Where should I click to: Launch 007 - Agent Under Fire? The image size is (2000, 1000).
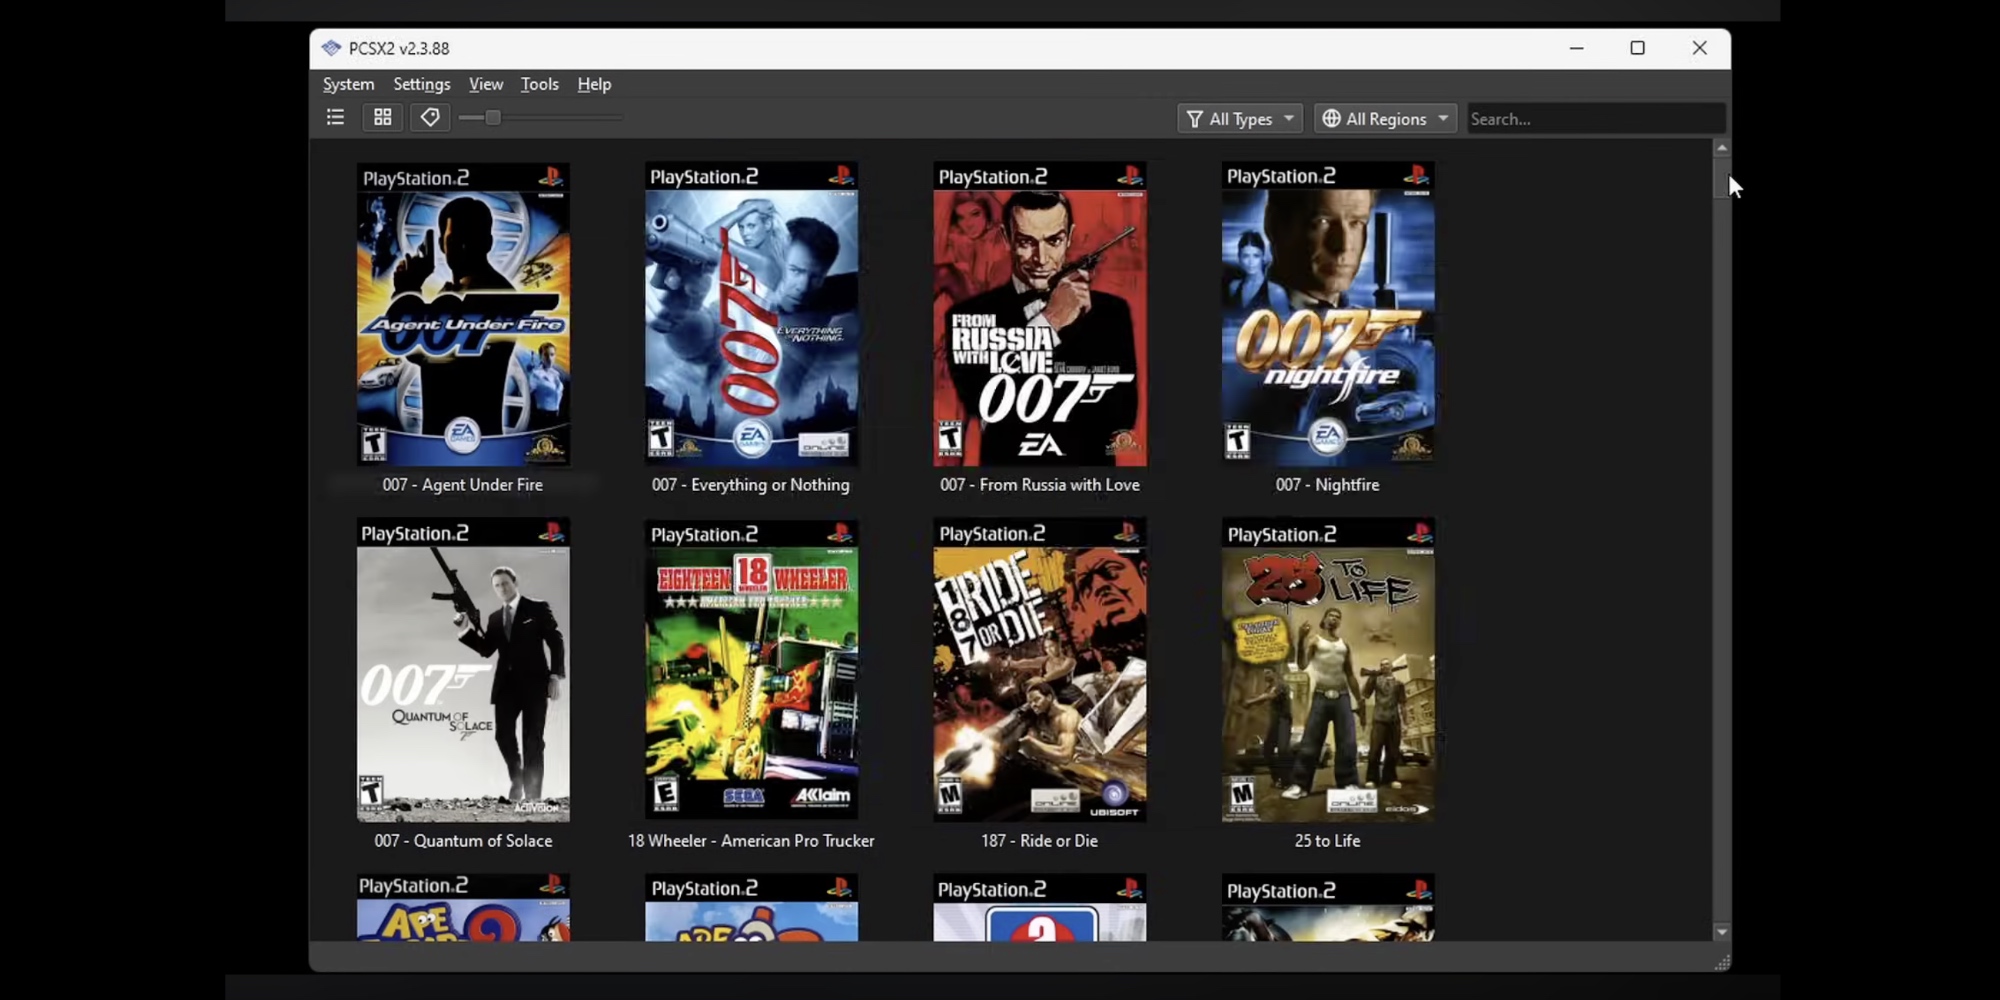tap(463, 313)
